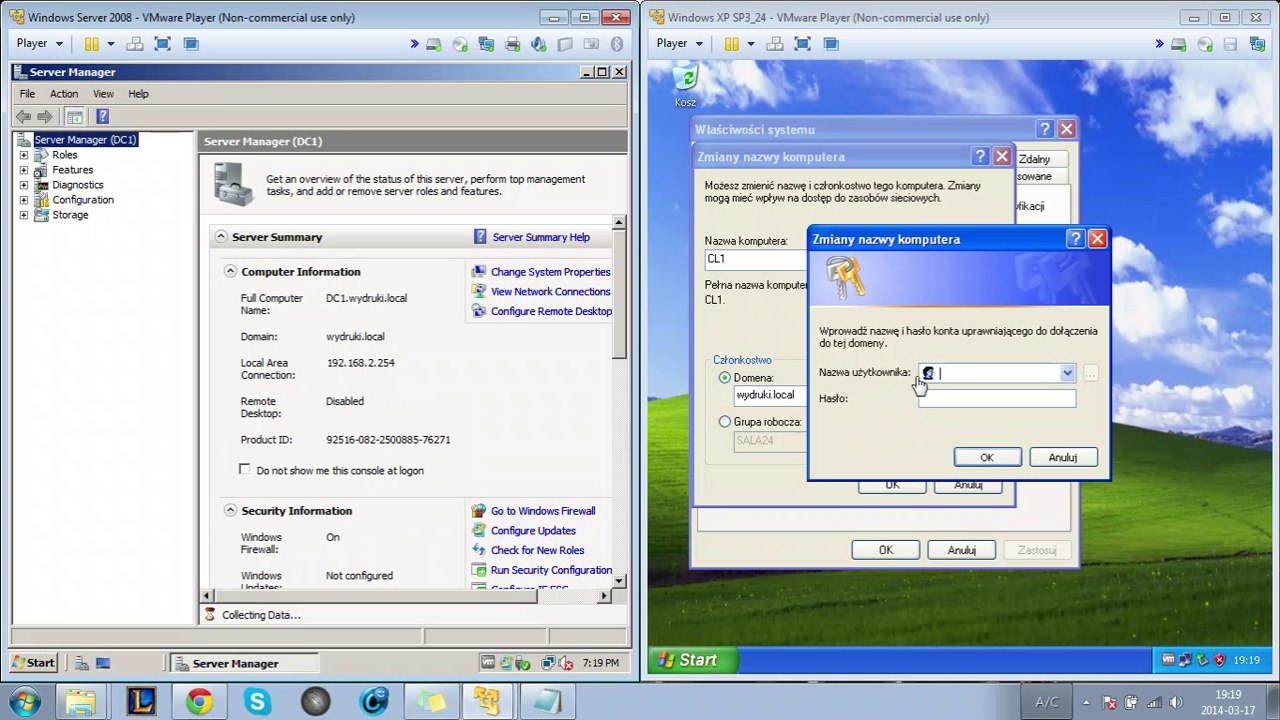Select the Grupa robocza radio button
The image size is (1280, 720).
click(725, 422)
